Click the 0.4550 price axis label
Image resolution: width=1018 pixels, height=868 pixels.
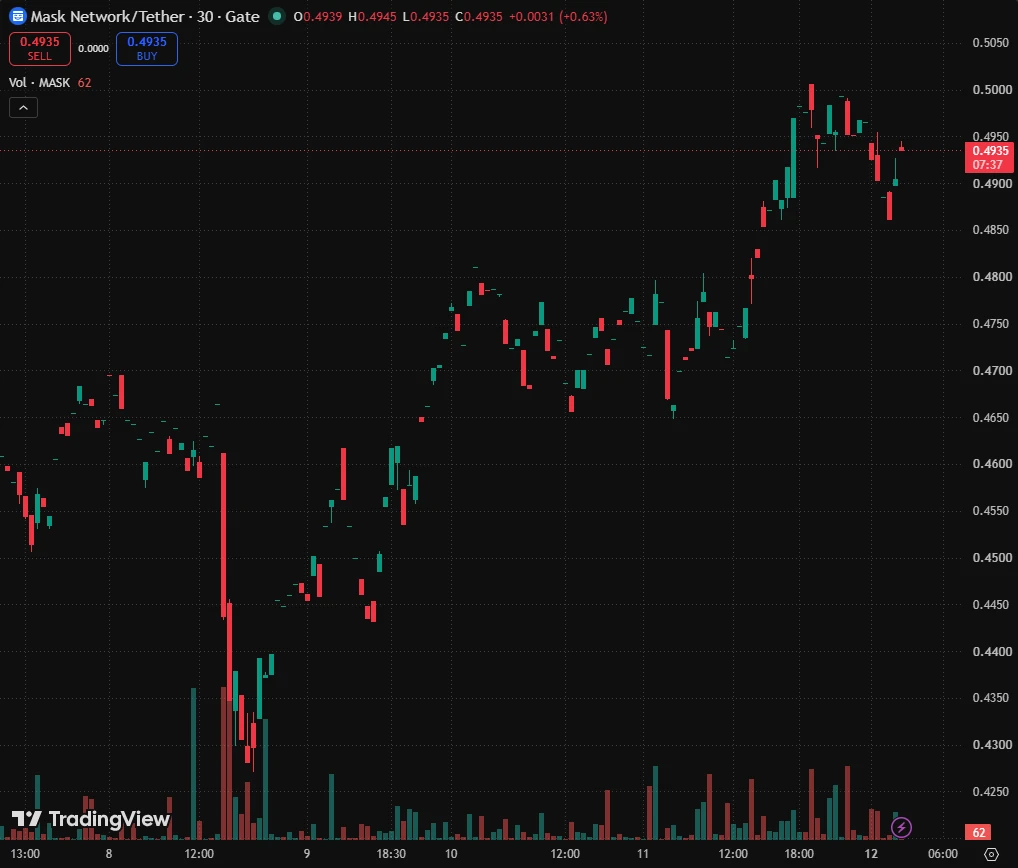[991, 511]
